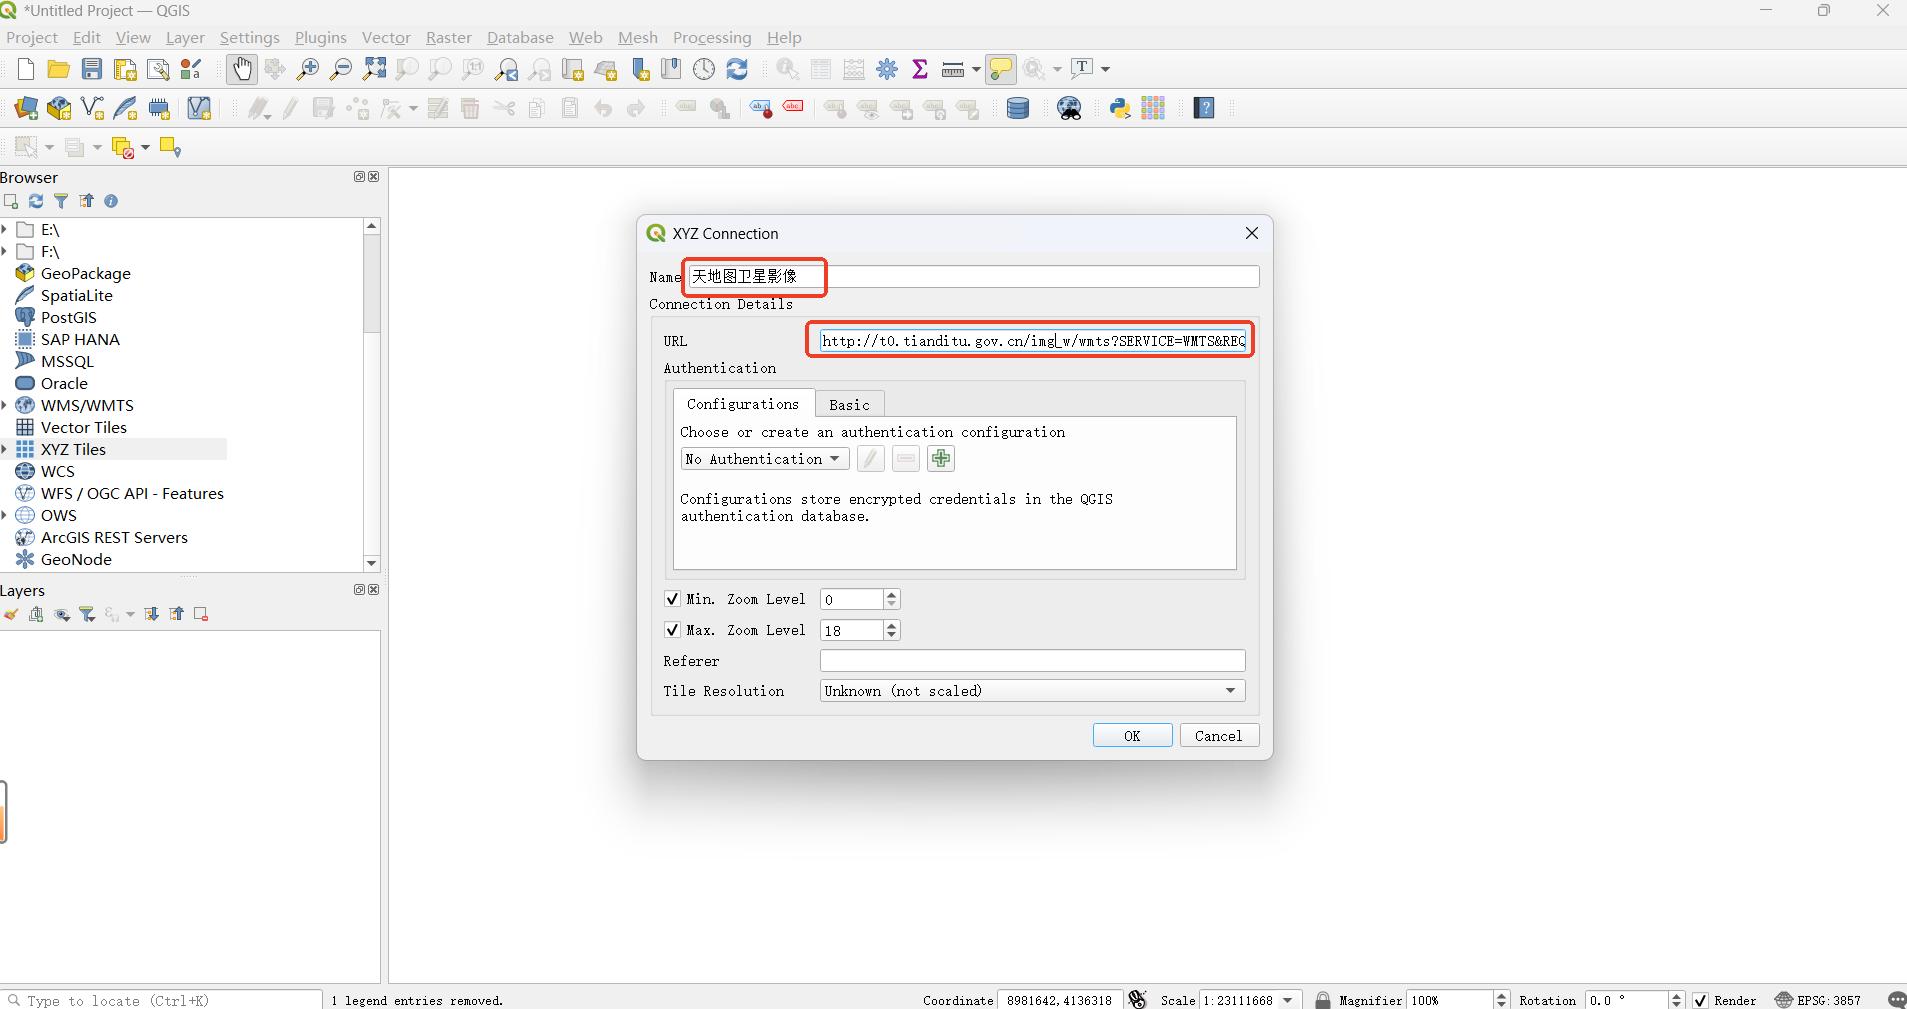Click the Help question-mark toolbar icon
Image resolution: width=1907 pixels, height=1009 pixels.
(1204, 108)
